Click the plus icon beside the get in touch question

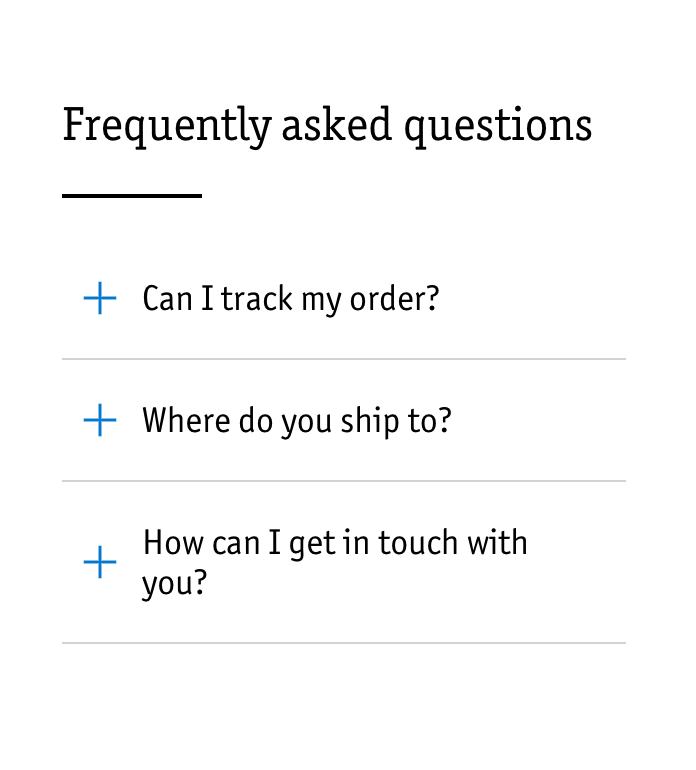(x=100, y=562)
